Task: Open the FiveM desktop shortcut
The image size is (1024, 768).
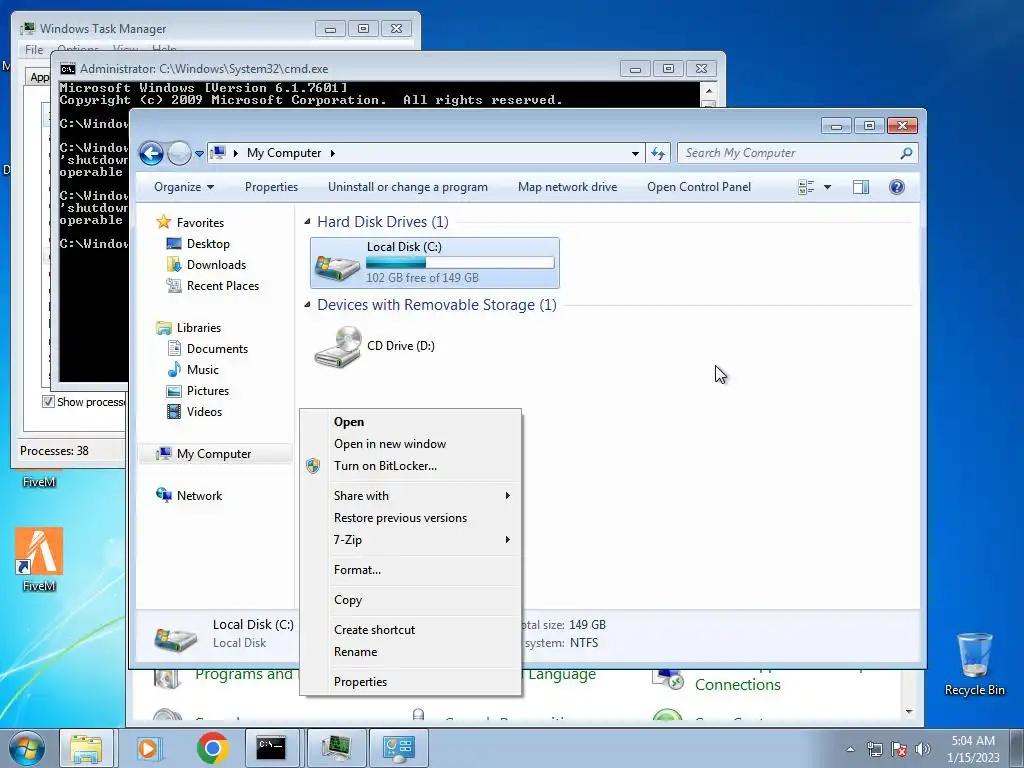Action: coord(39,560)
